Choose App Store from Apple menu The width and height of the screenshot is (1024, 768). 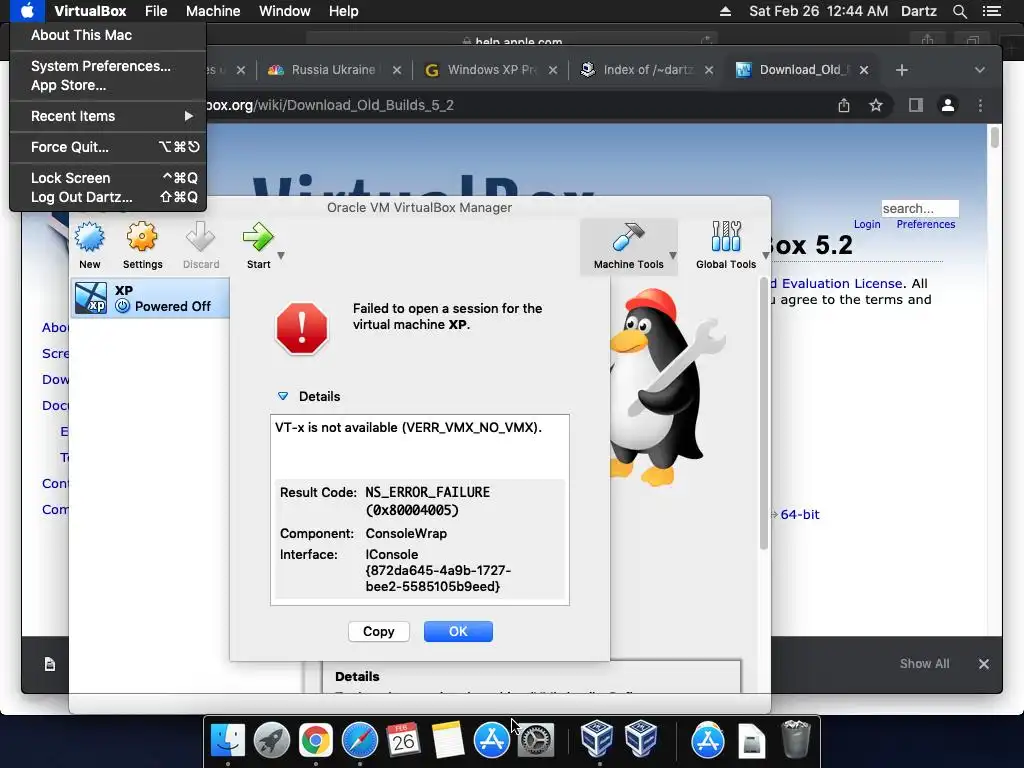click(x=108, y=85)
